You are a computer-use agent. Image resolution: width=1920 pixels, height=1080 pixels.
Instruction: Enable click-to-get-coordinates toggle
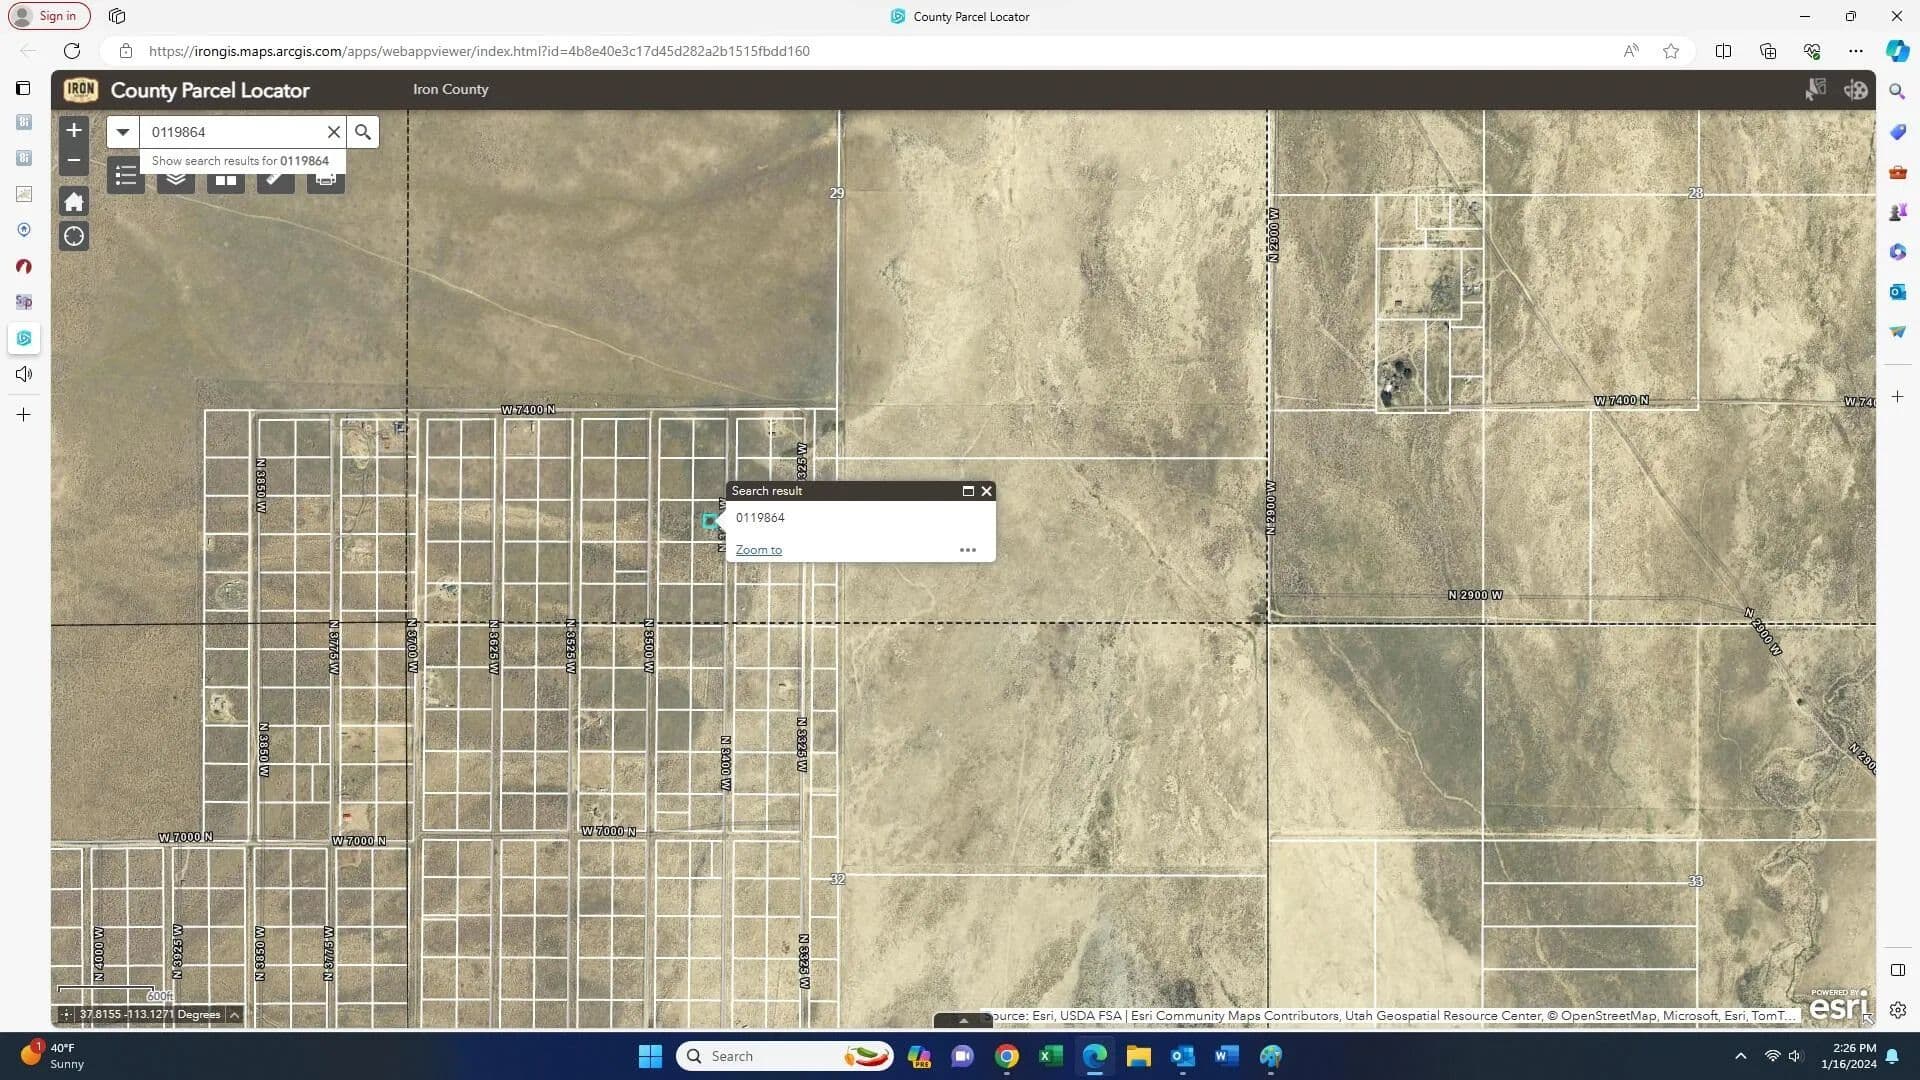pos(66,1015)
